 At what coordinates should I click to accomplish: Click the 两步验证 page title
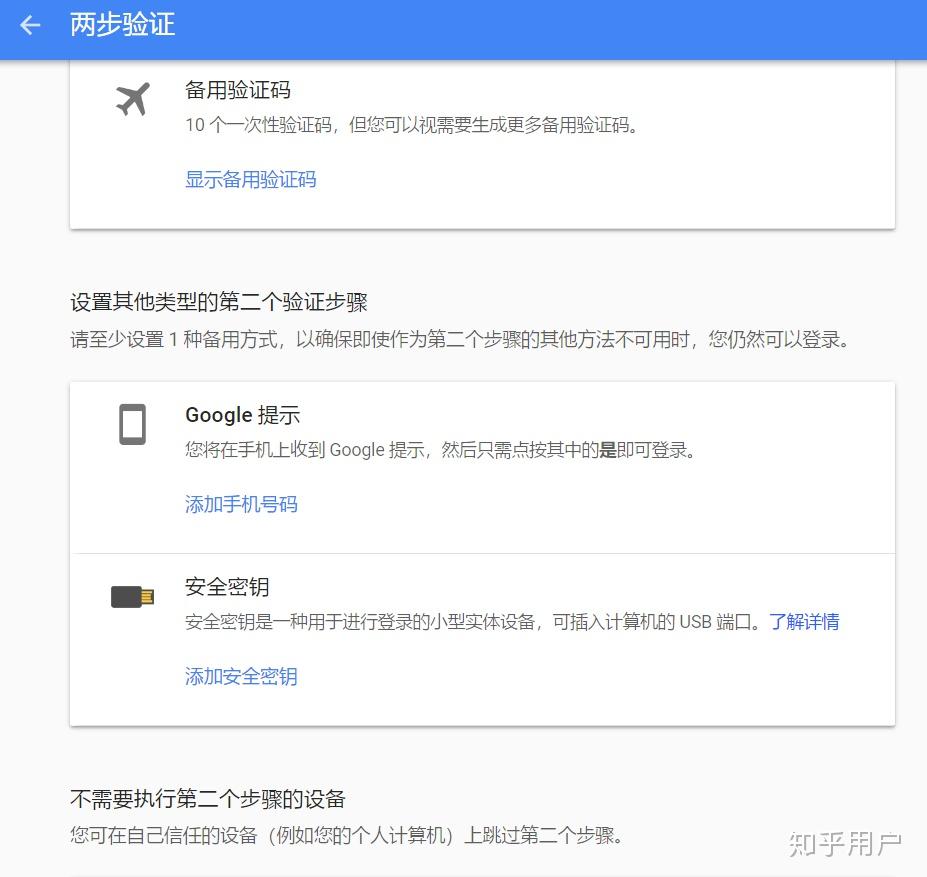pos(121,25)
